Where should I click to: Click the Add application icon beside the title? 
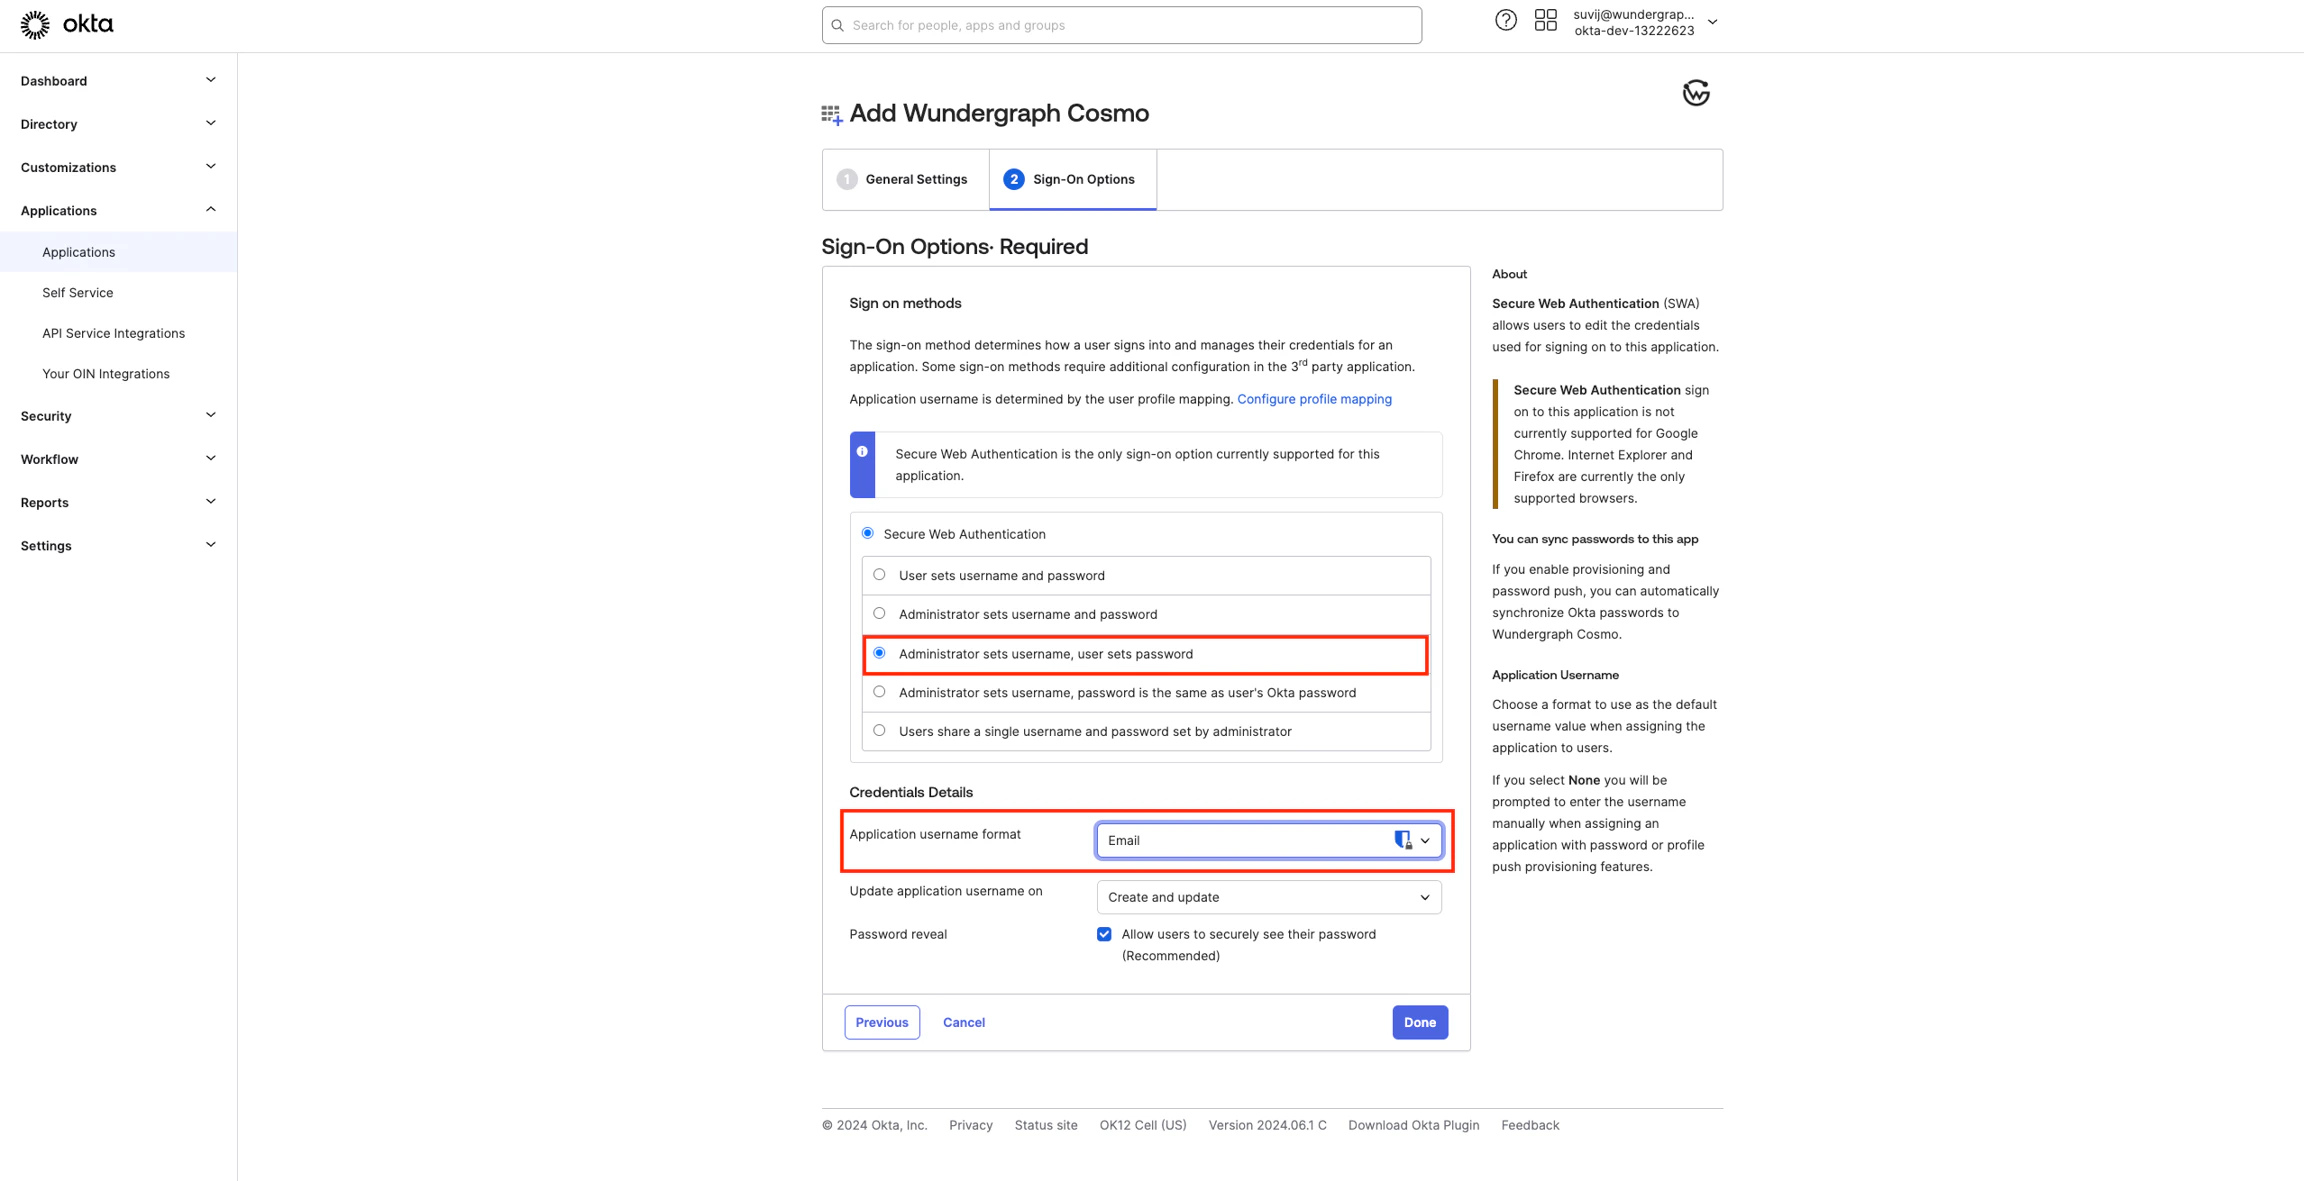pyautogui.click(x=830, y=113)
